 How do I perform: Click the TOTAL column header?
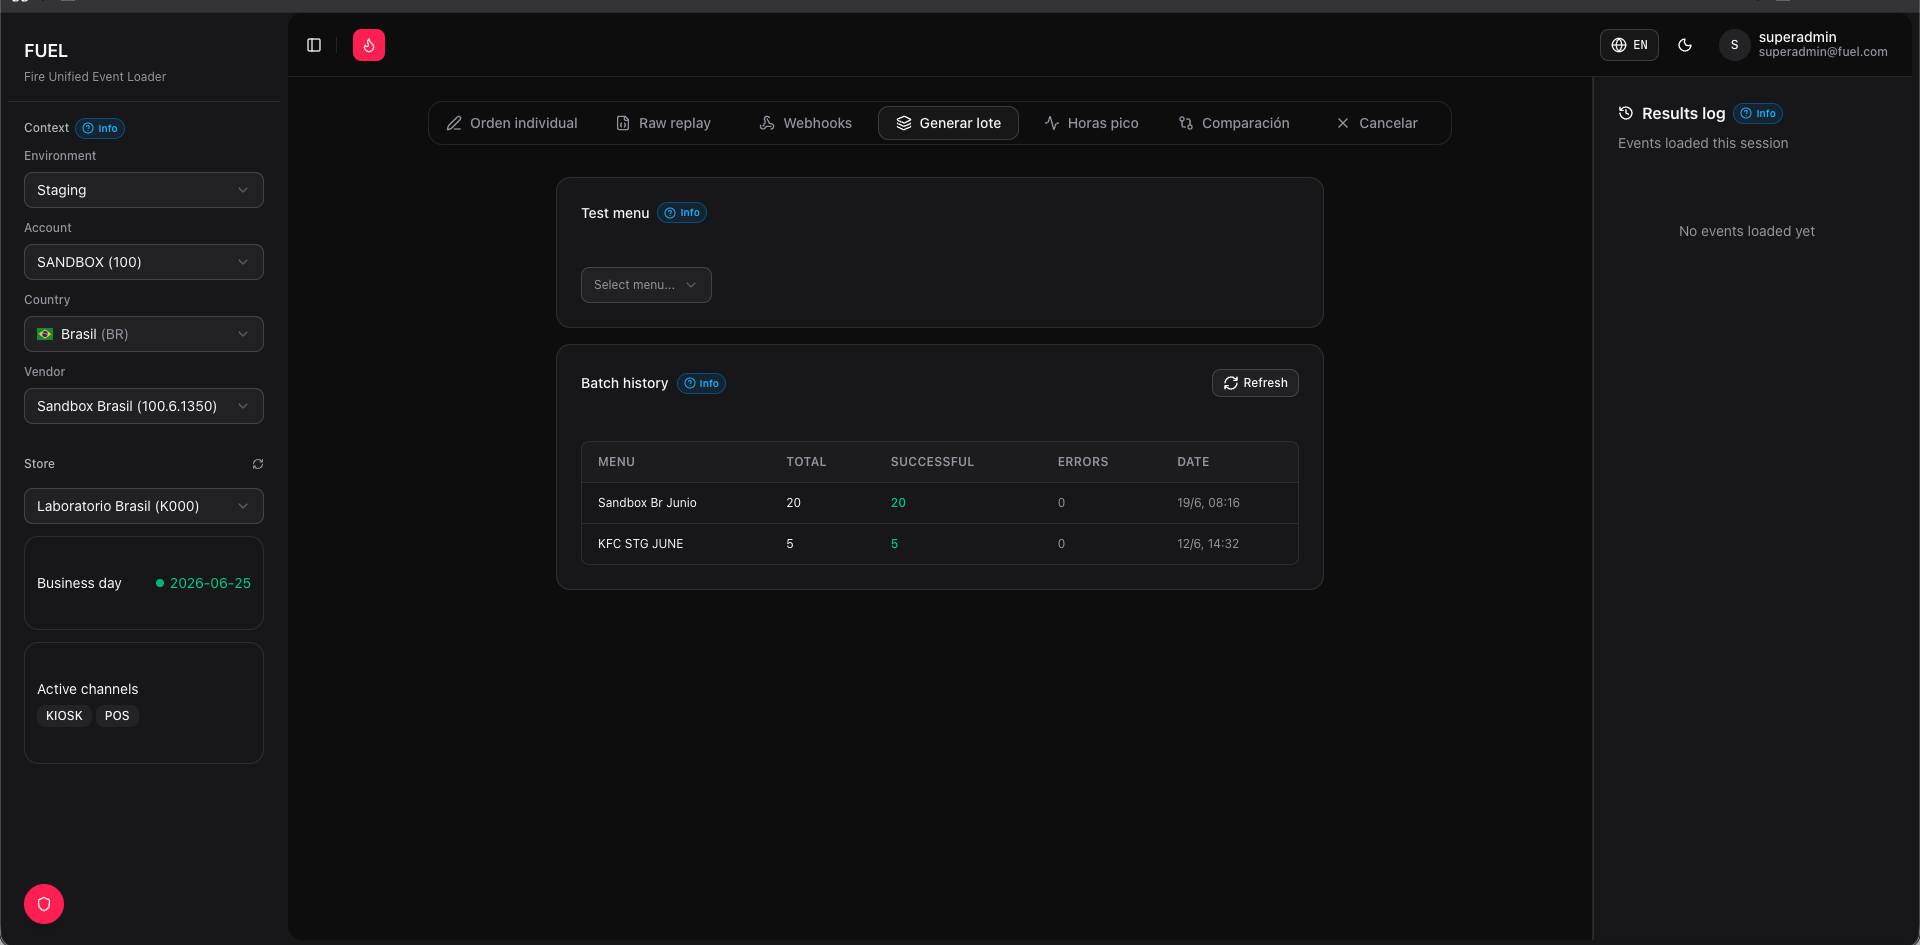(x=806, y=462)
